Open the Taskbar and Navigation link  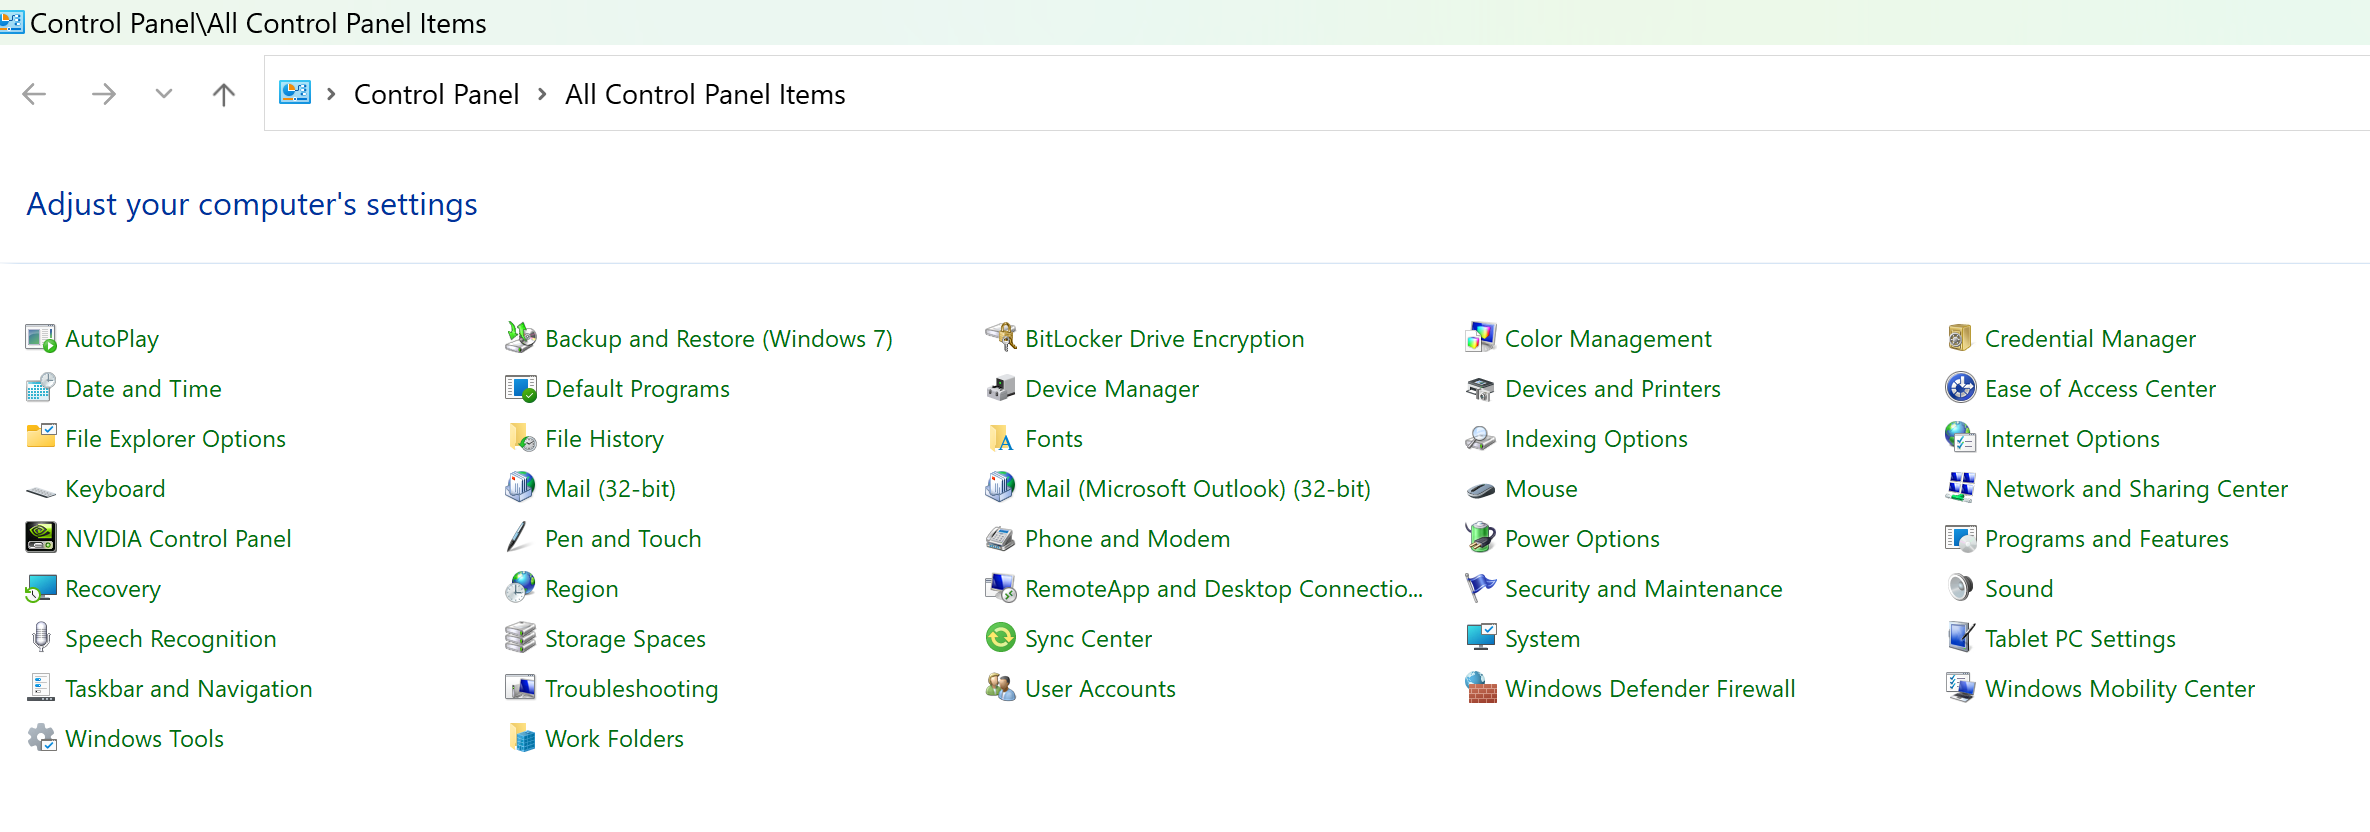pyautogui.click(x=188, y=689)
